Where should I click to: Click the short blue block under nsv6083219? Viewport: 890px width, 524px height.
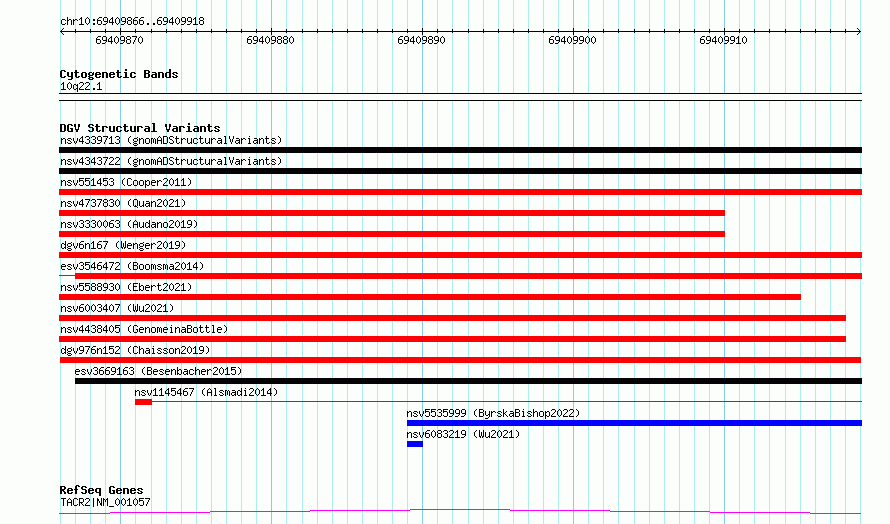point(415,444)
